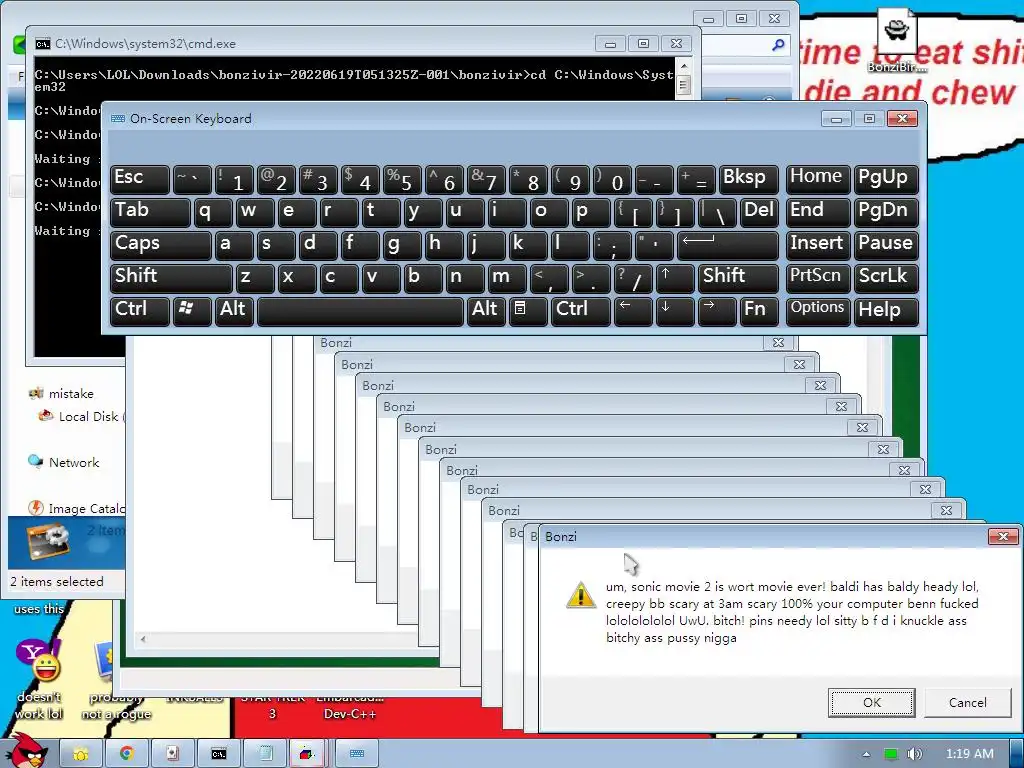Viewport: 1024px width, 768px height.
Task: Switch to cmd.exe from the taskbar
Action: tap(219, 754)
